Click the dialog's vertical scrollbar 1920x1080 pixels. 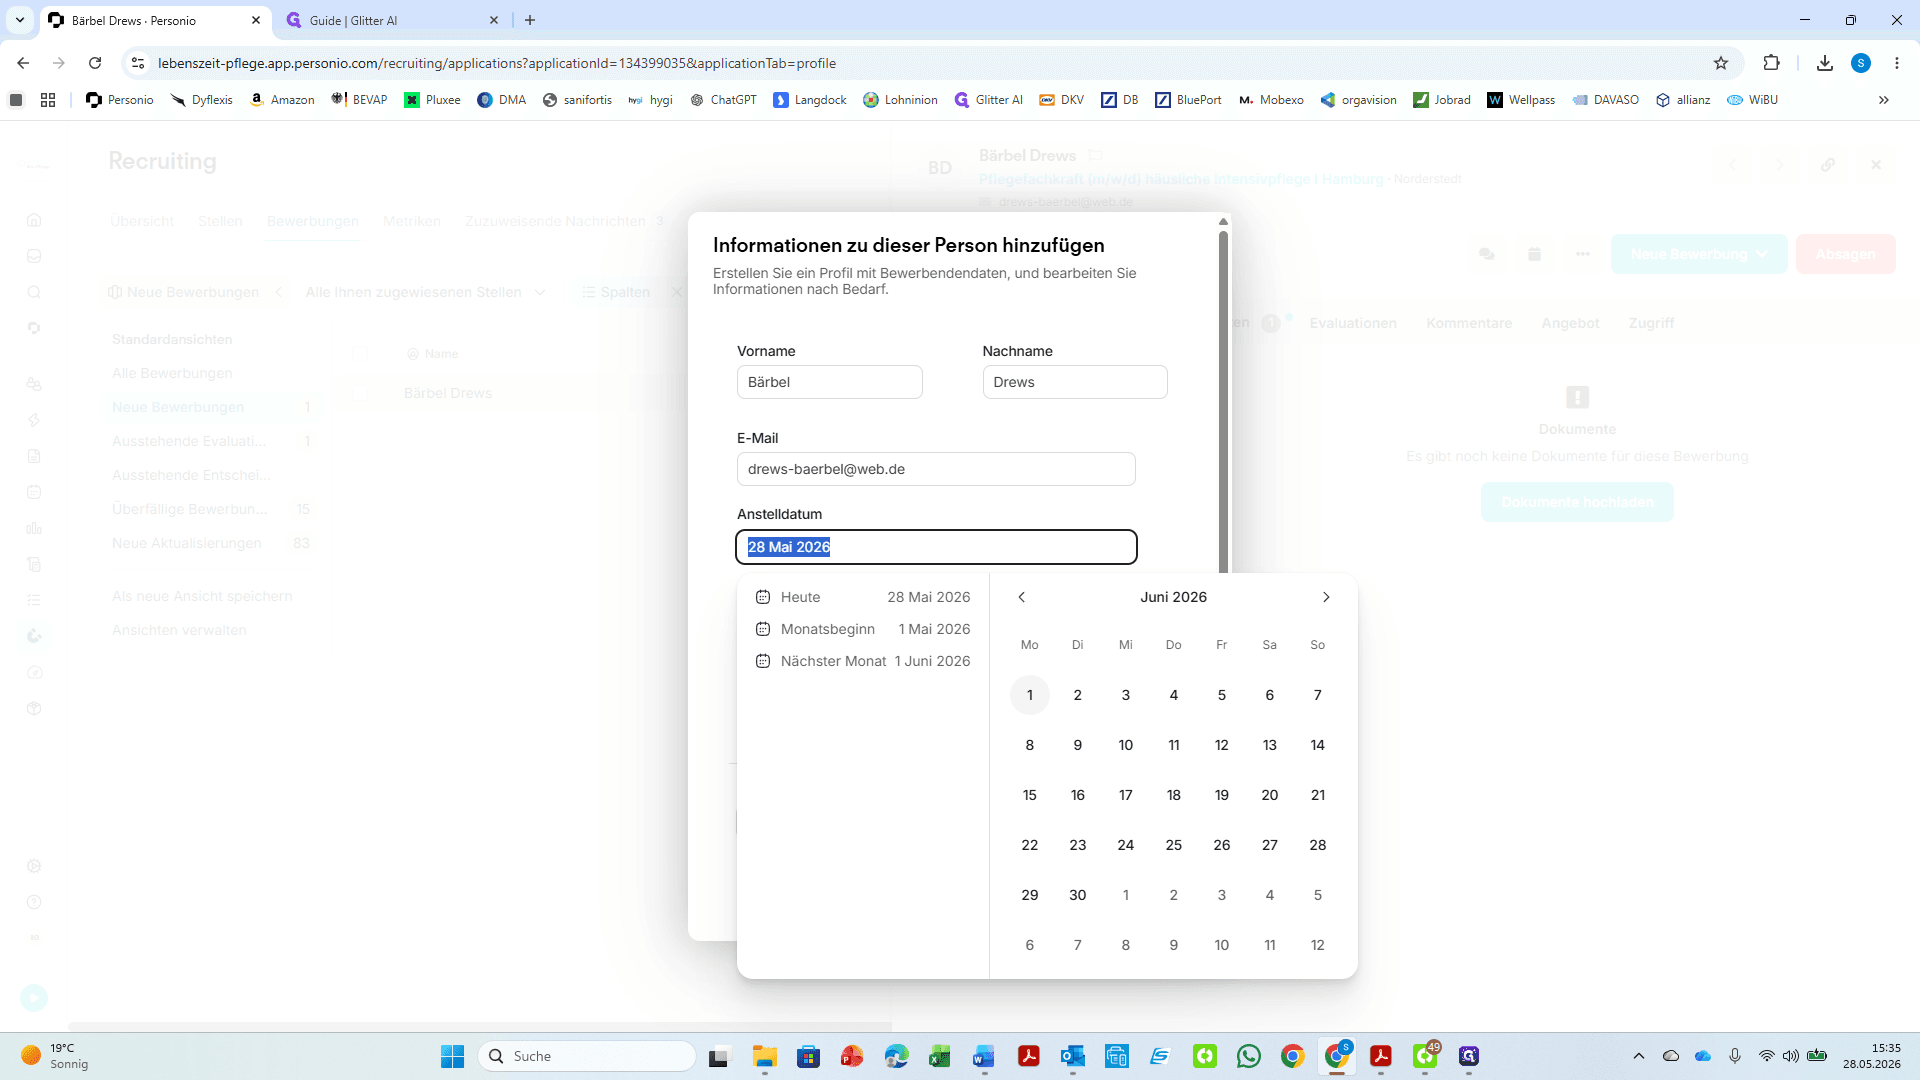pyautogui.click(x=1223, y=400)
